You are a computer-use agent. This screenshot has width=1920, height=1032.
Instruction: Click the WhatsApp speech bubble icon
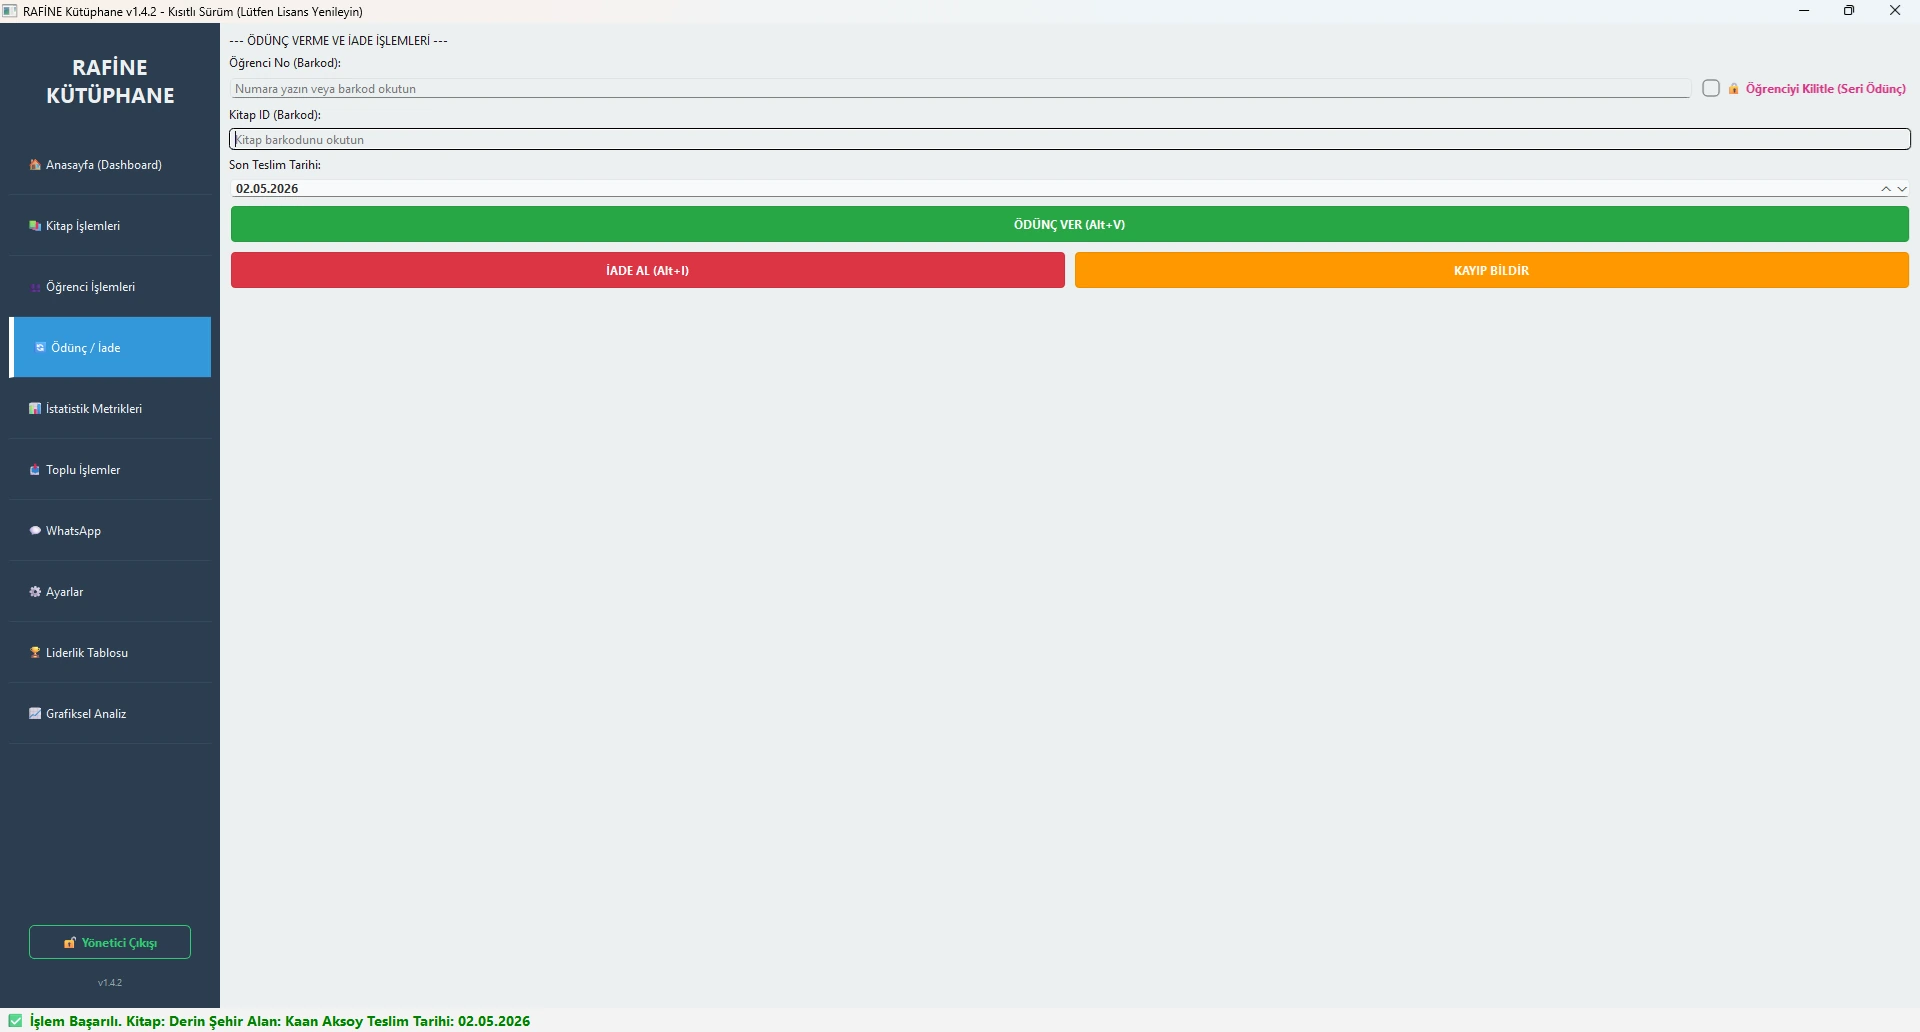(x=35, y=531)
